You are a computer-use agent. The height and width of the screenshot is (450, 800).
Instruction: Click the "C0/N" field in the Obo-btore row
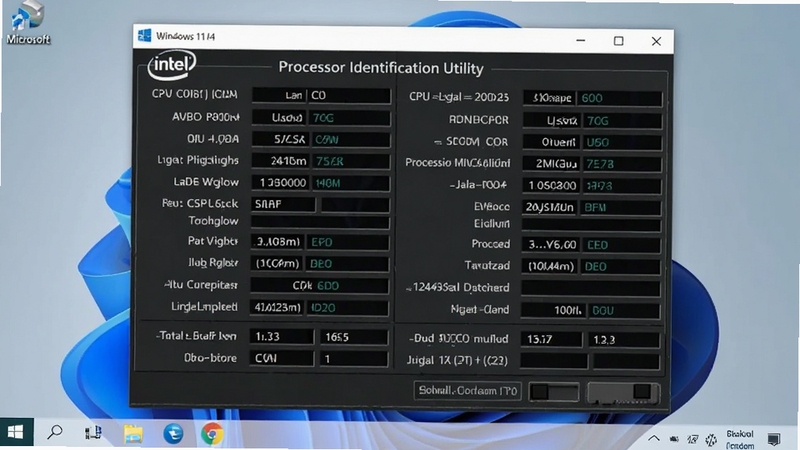(282, 359)
